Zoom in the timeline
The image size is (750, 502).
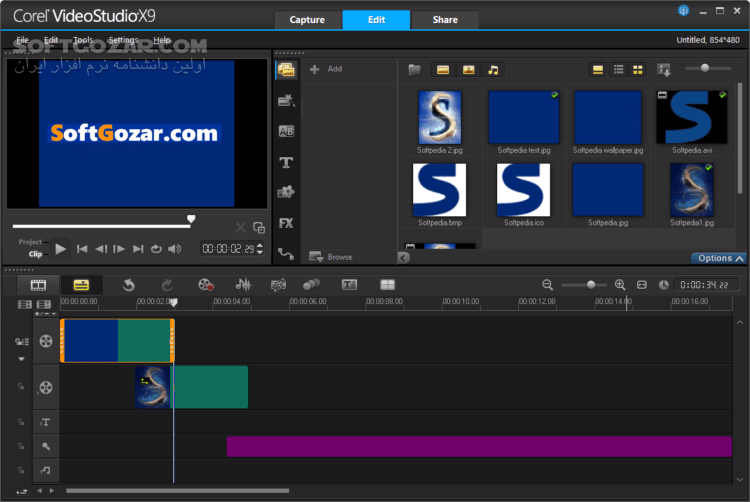tap(620, 285)
